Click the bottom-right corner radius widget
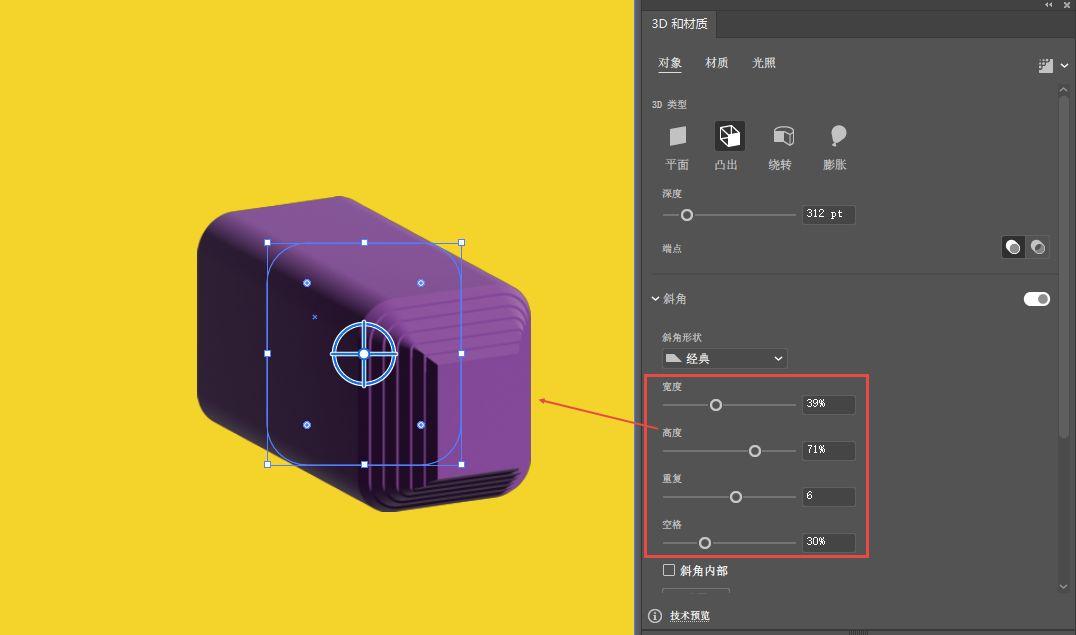The image size is (1076, 635). click(421, 425)
